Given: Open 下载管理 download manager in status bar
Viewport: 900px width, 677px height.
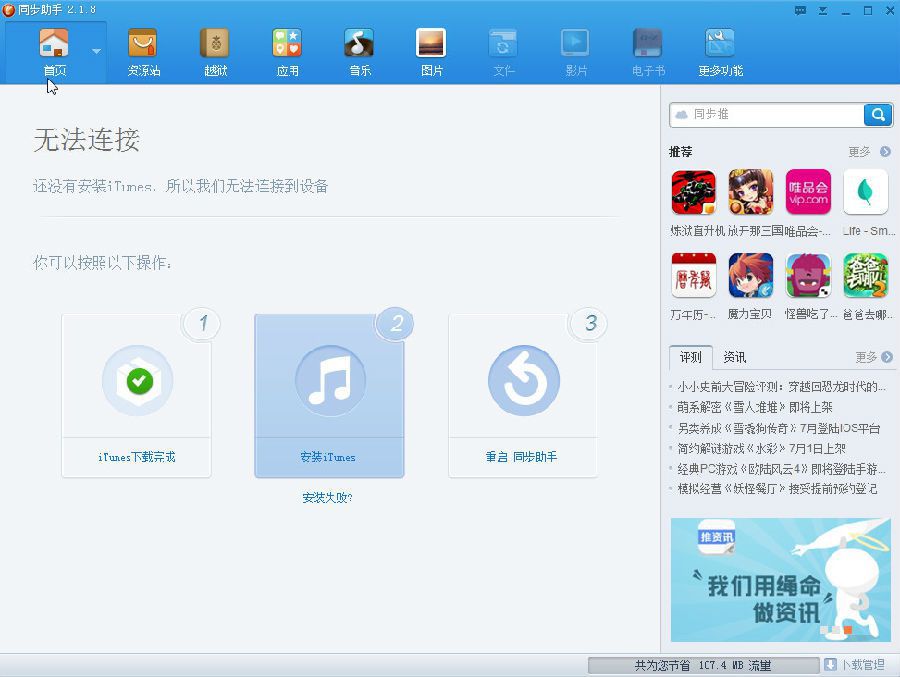Looking at the screenshot, I should pyautogui.click(x=855, y=665).
